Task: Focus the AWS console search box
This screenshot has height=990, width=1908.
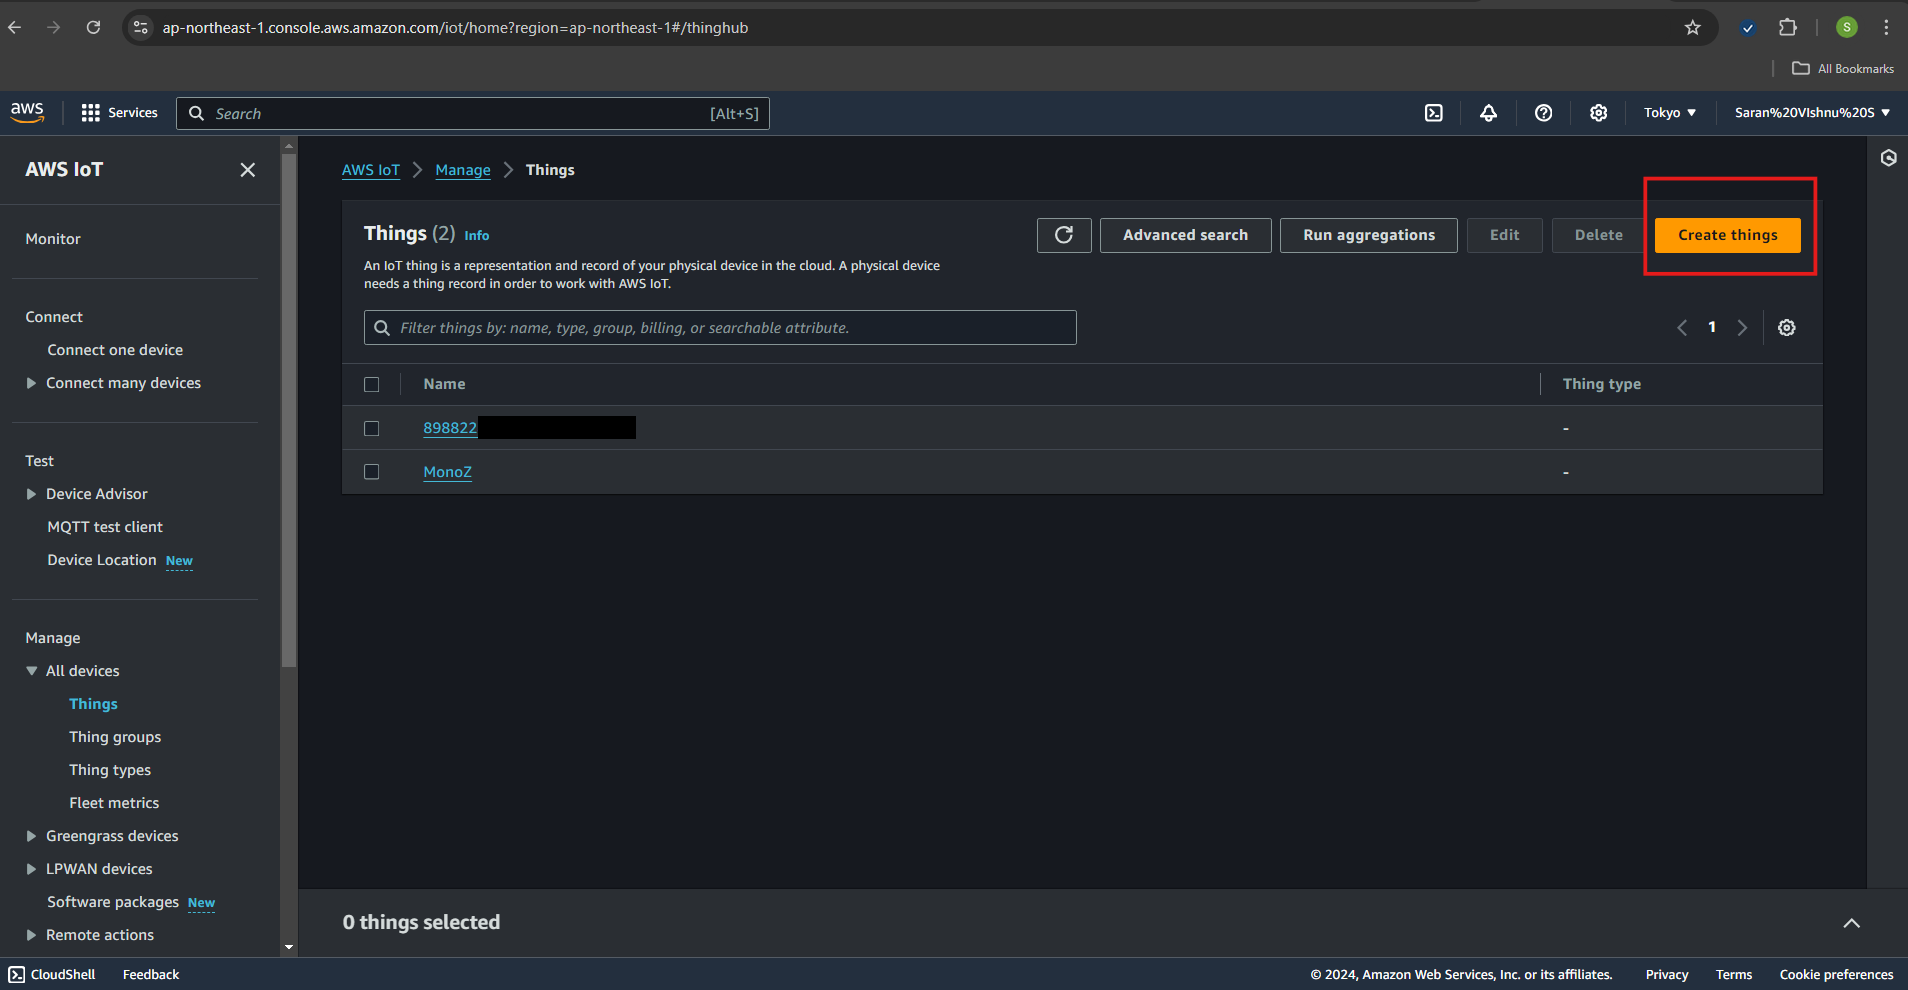Action: (x=473, y=113)
